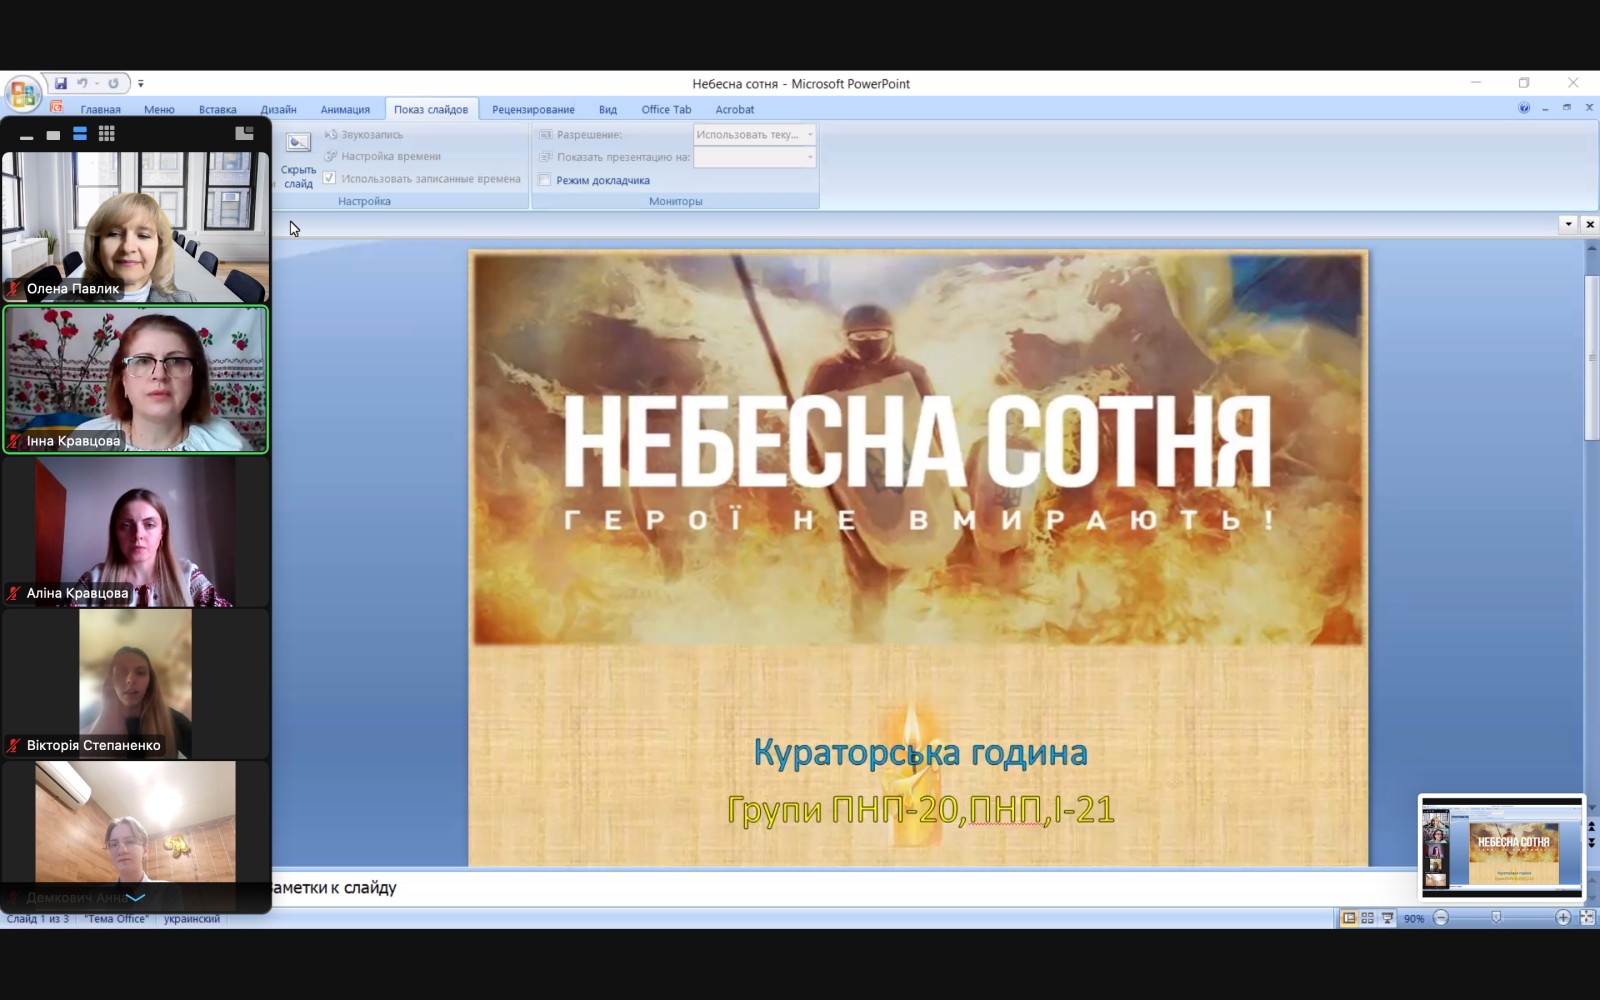Viewport: 1600px width, 1000px height.
Task: Open the Главная ribbon tab
Action: coord(100,109)
